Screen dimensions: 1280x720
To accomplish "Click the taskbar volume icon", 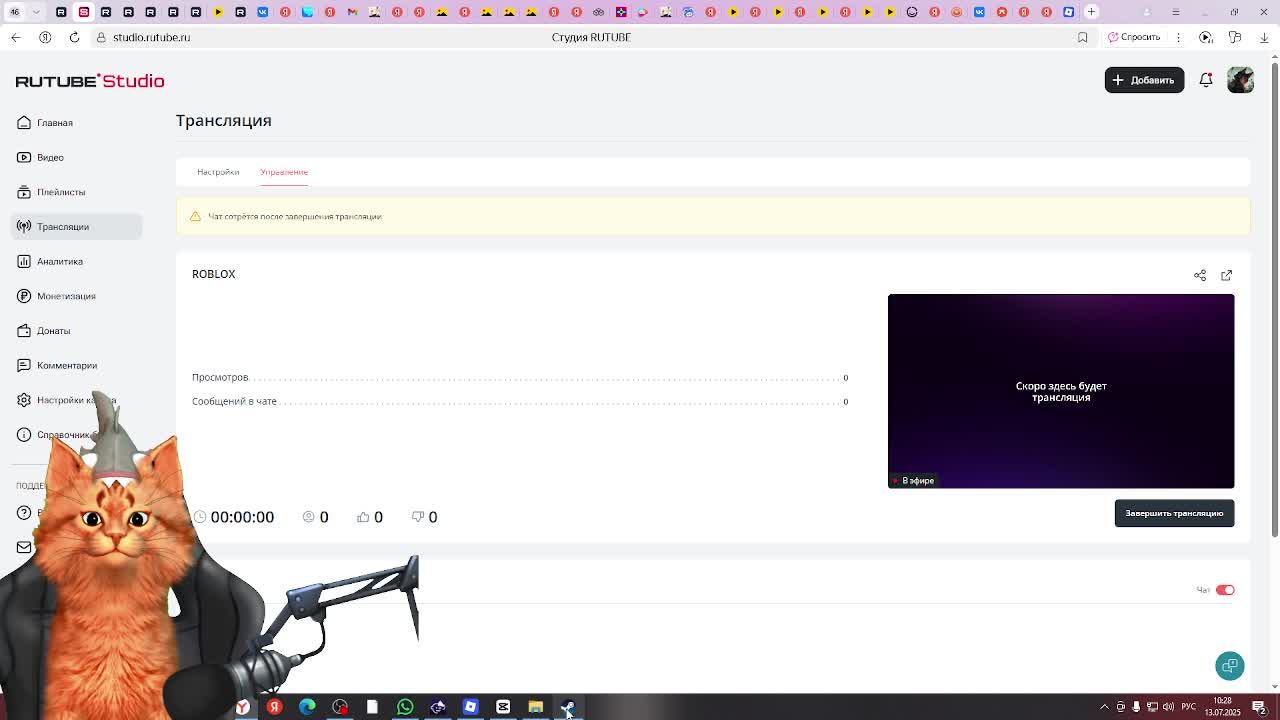I will point(1168,707).
